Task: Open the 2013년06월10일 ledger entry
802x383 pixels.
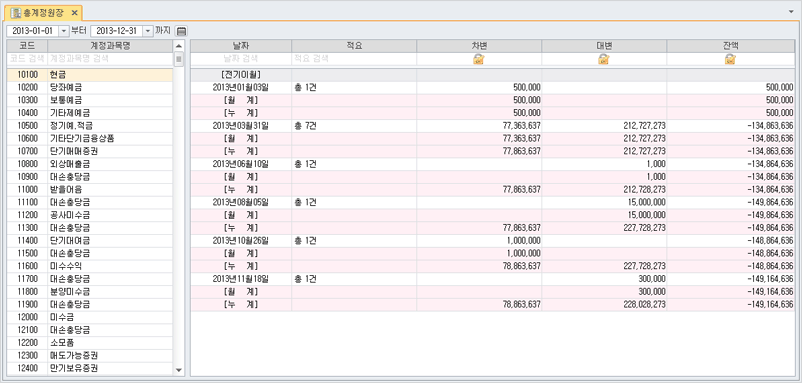Action: tap(493, 164)
